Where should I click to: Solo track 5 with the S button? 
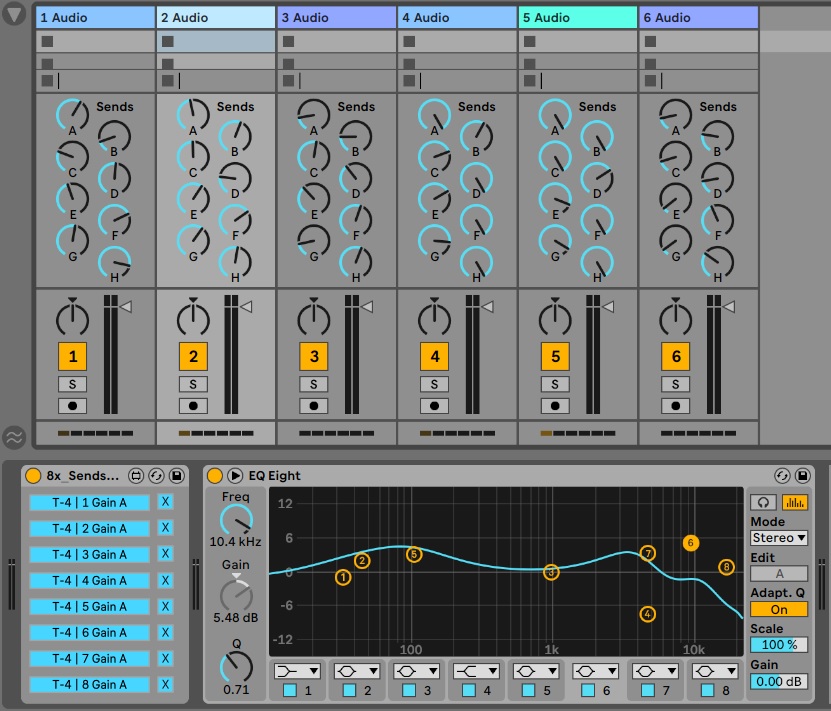555,384
